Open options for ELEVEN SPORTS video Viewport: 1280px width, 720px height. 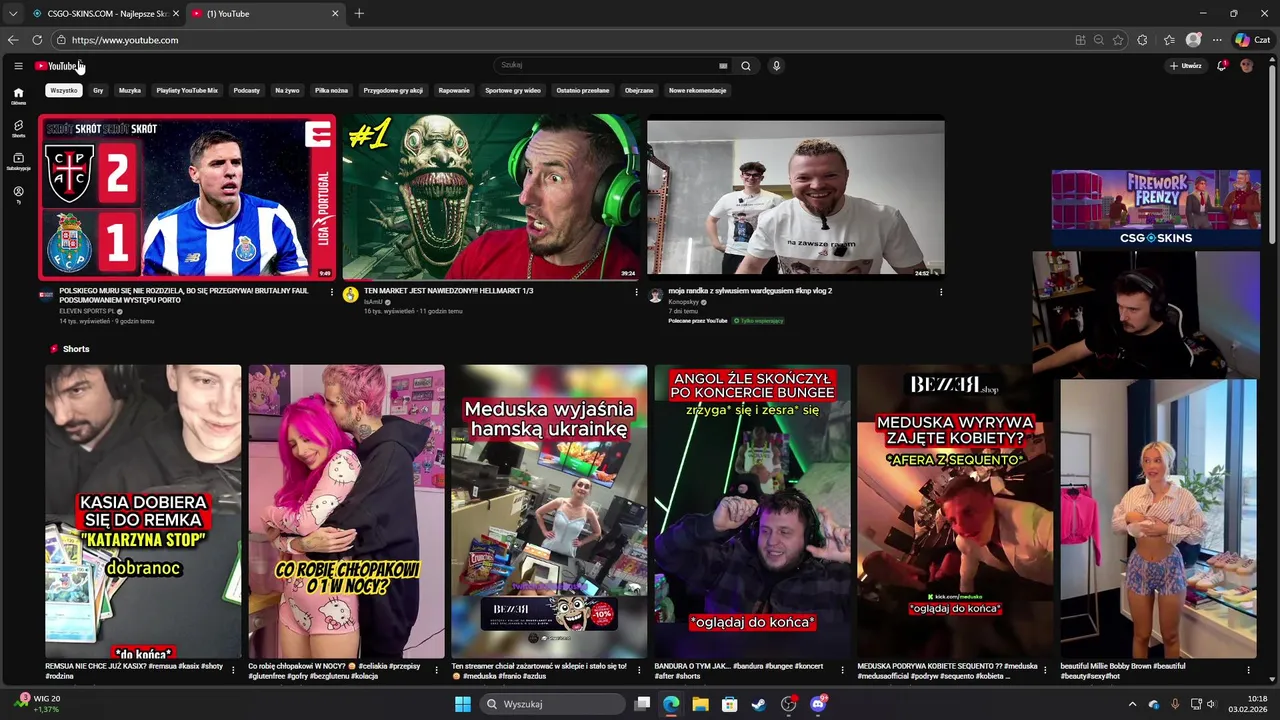[332, 292]
